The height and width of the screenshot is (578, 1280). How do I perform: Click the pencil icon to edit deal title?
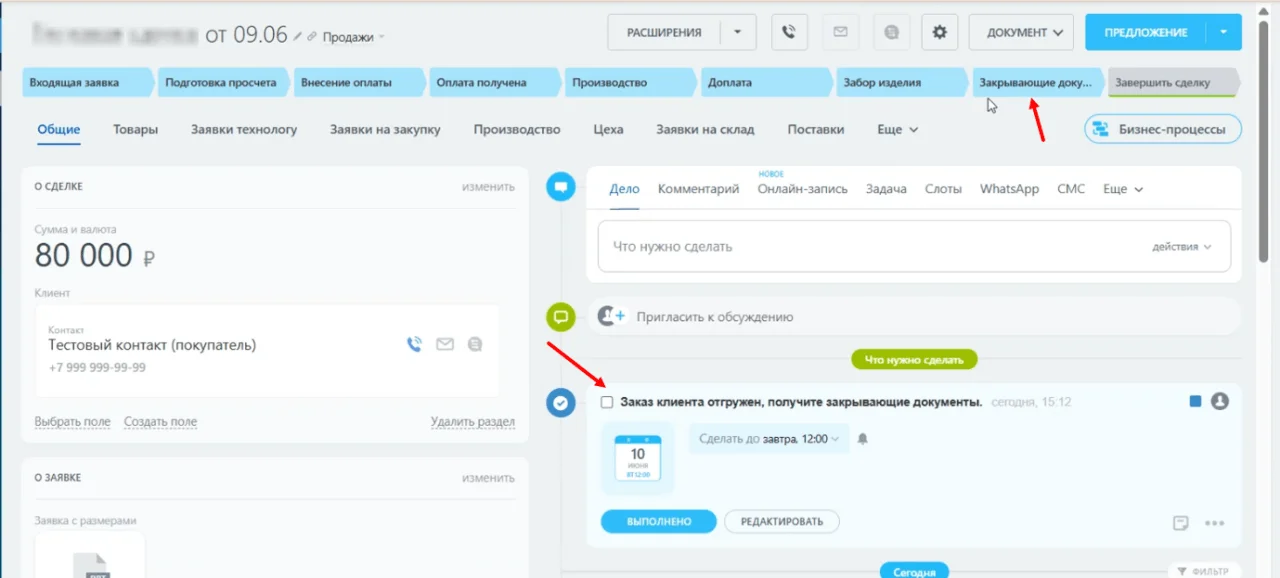point(297,36)
